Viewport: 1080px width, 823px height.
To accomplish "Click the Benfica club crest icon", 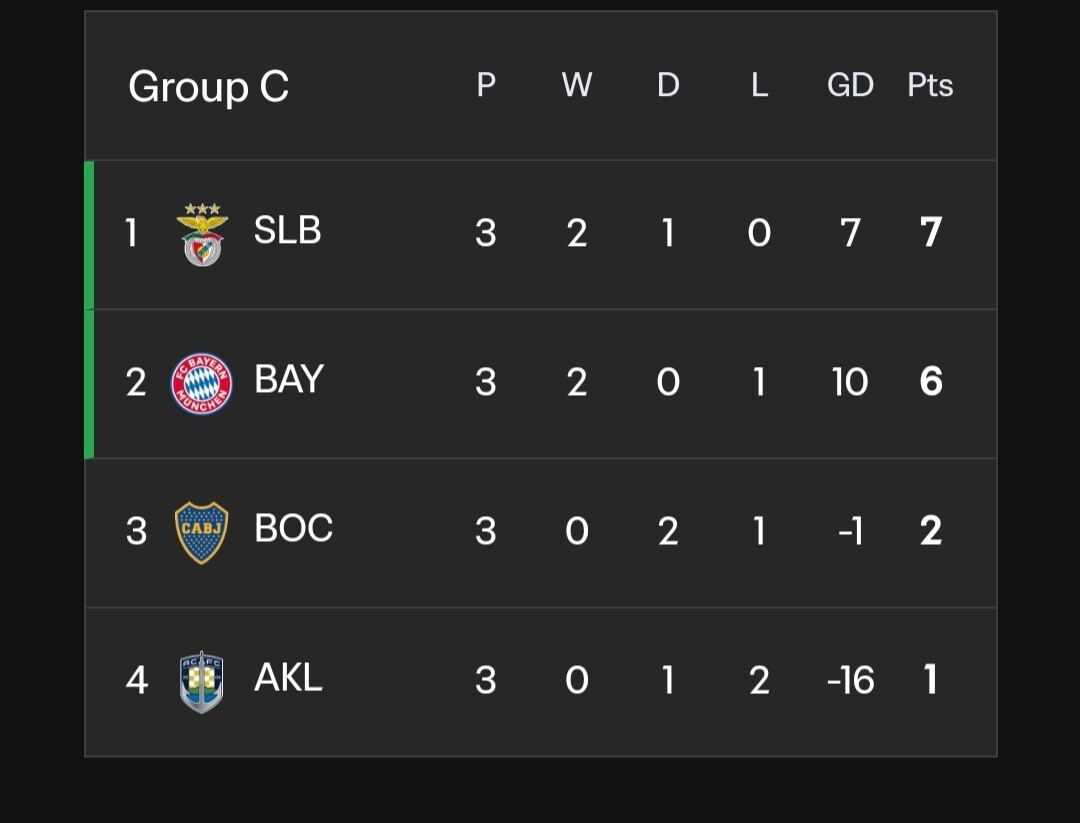I will [202, 234].
